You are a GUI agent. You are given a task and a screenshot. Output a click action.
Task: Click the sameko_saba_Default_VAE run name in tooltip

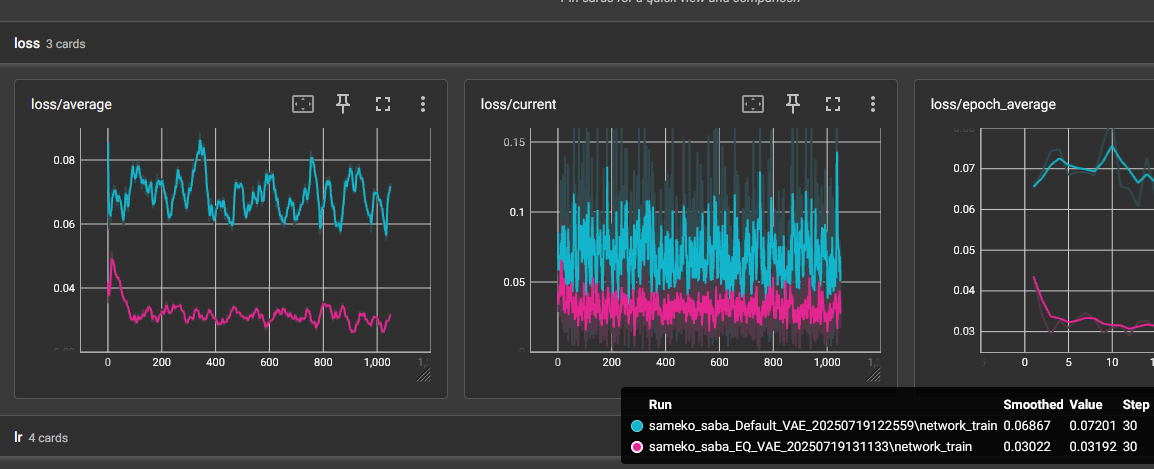[823, 426]
